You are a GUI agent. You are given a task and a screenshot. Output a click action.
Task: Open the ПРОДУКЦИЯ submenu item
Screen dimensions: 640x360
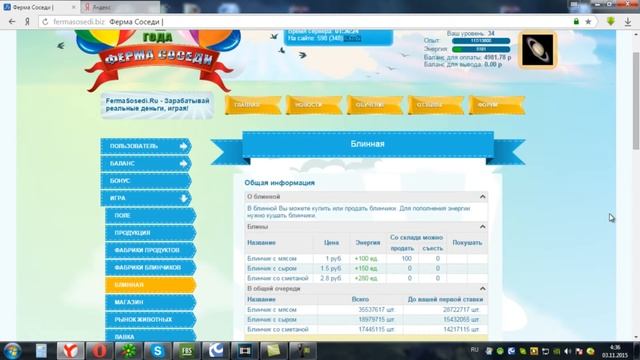[x=151, y=233]
